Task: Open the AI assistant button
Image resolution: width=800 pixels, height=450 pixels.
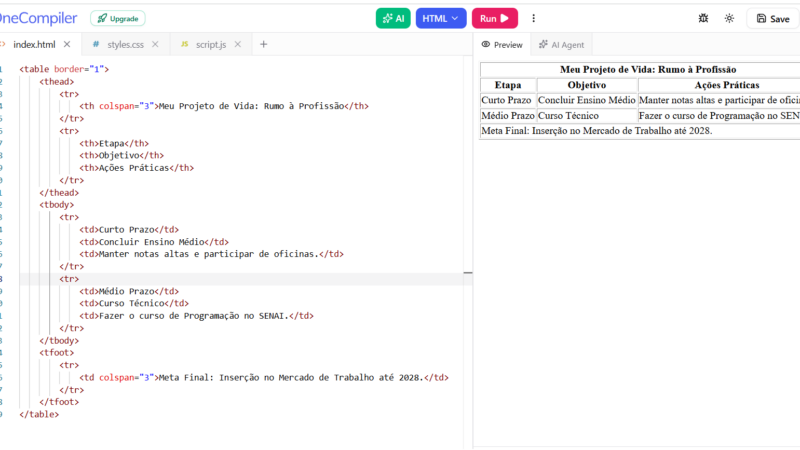Action: [x=393, y=18]
